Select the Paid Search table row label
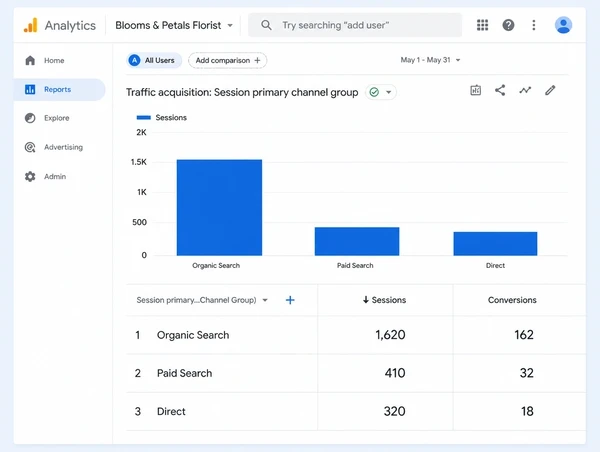This screenshot has width=600, height=452. [184, 373]
